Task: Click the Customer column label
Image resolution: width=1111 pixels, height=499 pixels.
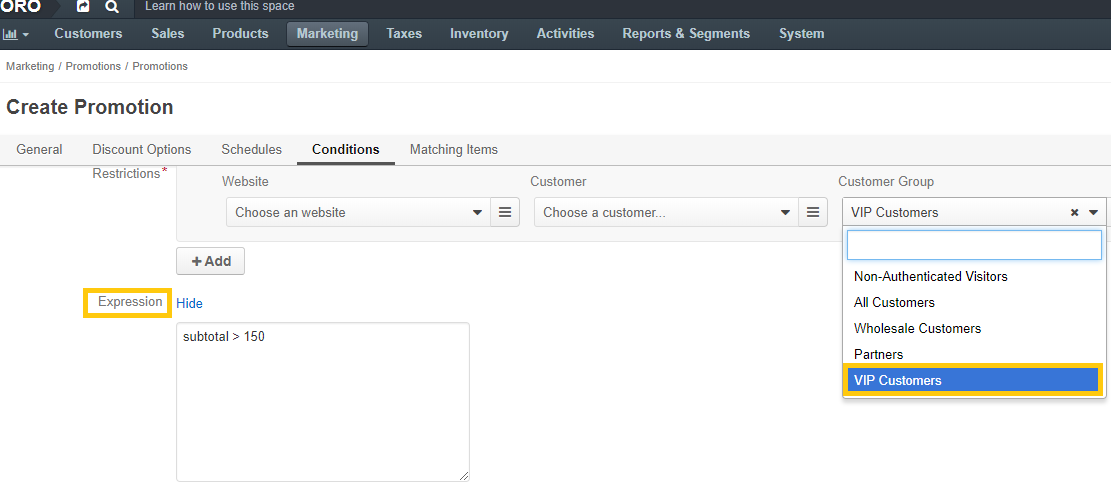Action: pyautogui.click(x=558, y=181)
